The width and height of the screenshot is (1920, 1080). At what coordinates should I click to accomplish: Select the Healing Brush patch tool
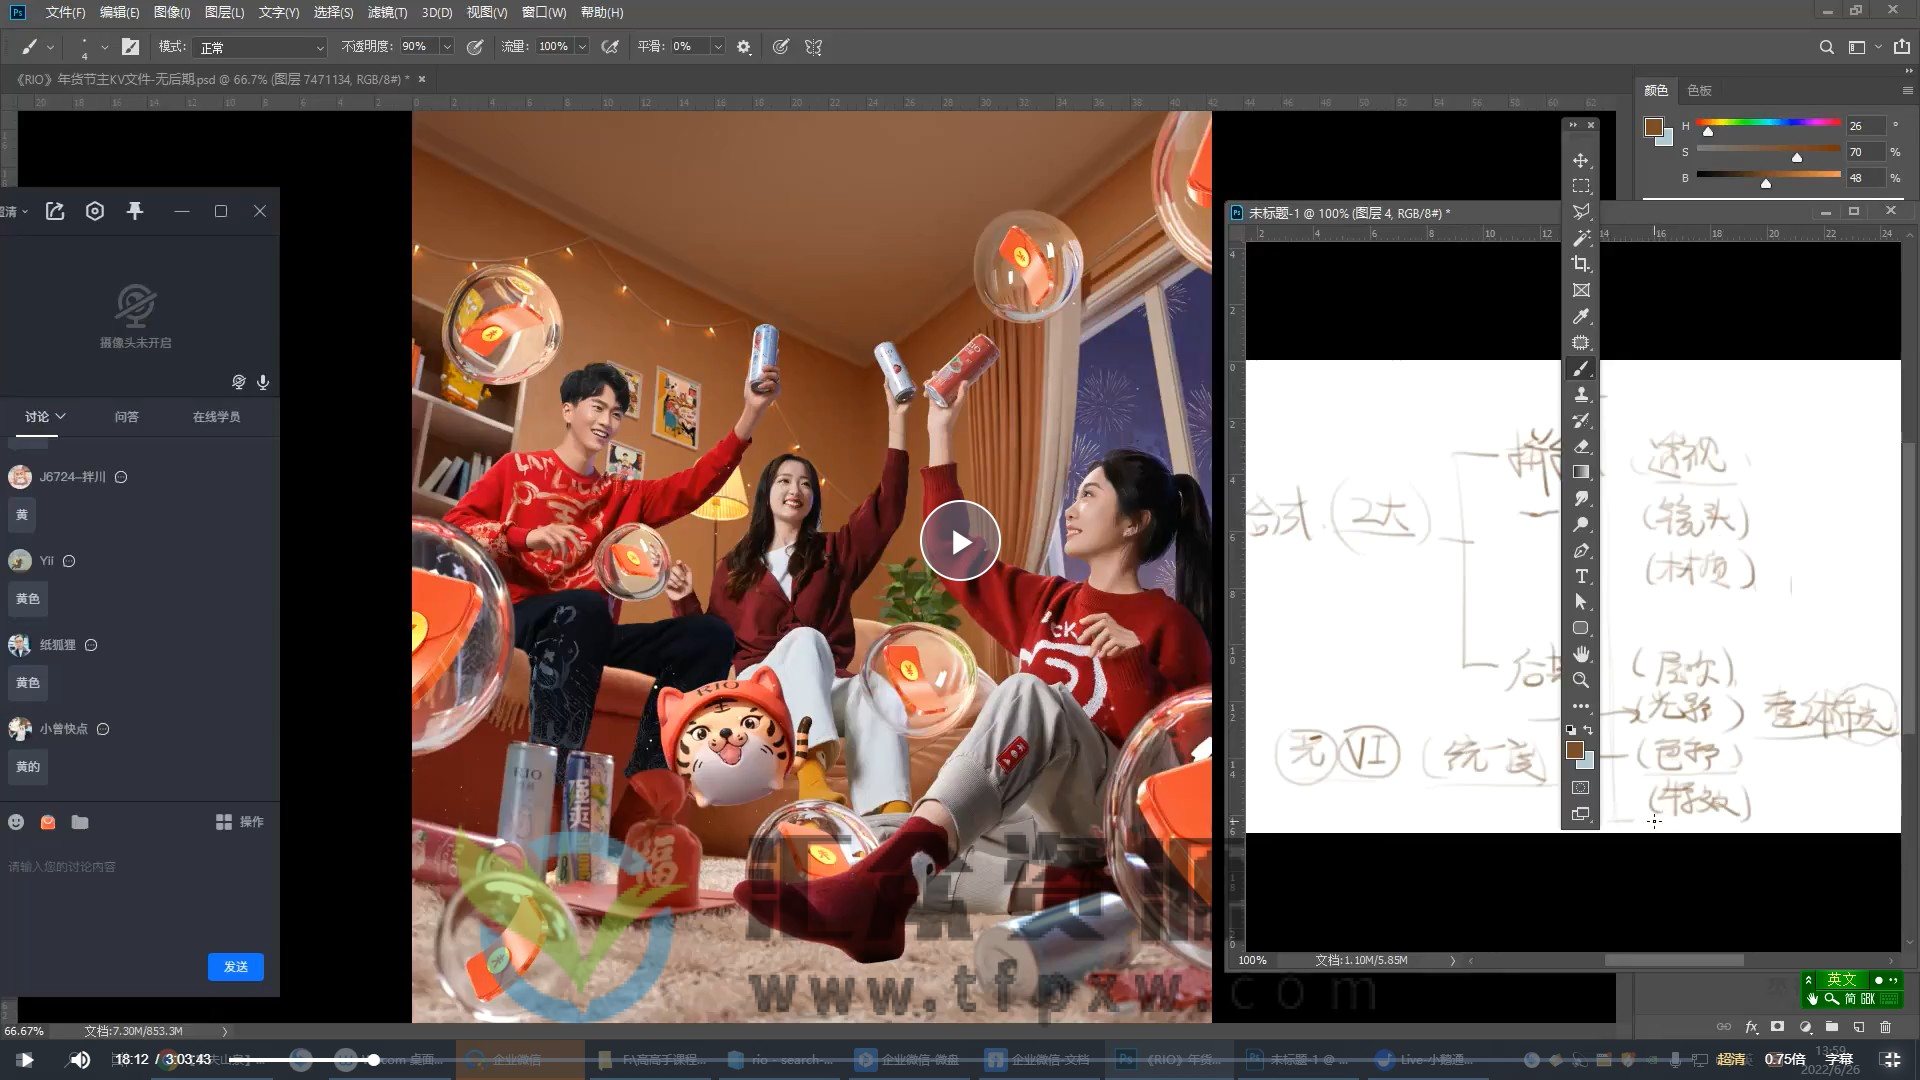[1580, 342]
